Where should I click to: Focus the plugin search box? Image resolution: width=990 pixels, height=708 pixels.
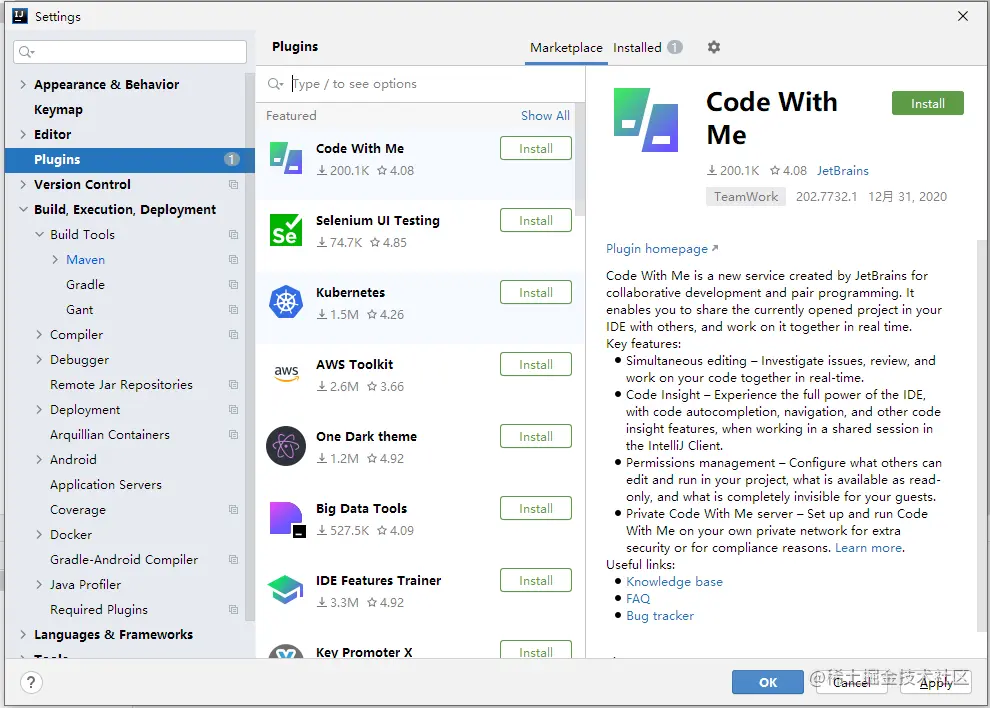pos(420,84)
